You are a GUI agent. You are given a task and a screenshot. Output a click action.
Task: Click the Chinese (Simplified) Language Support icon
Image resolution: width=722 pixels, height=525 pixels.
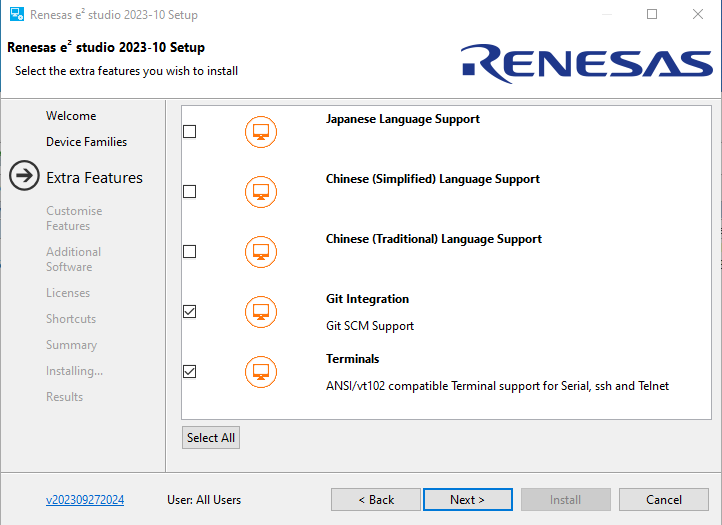(x=261, y=192)
